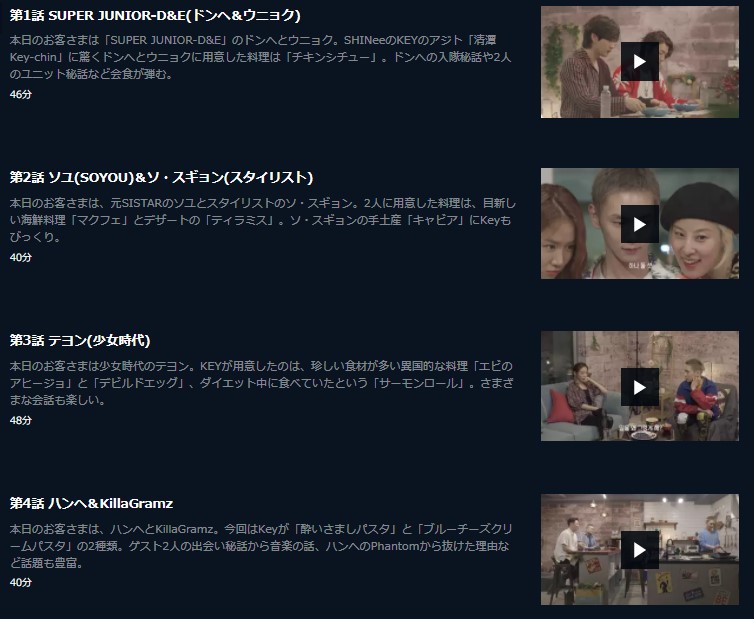The width and height of the screenshot is (754, 619).
Task: Play episode 3 テヨン video
Action: pyautogui.click(x=640, y=387)
